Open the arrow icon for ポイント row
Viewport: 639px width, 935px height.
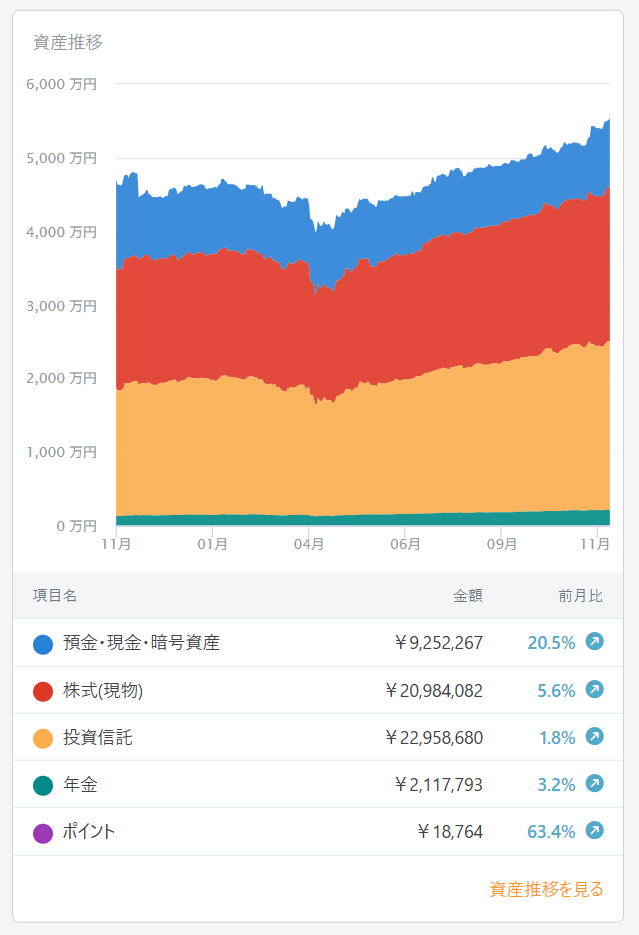point(594,831)
